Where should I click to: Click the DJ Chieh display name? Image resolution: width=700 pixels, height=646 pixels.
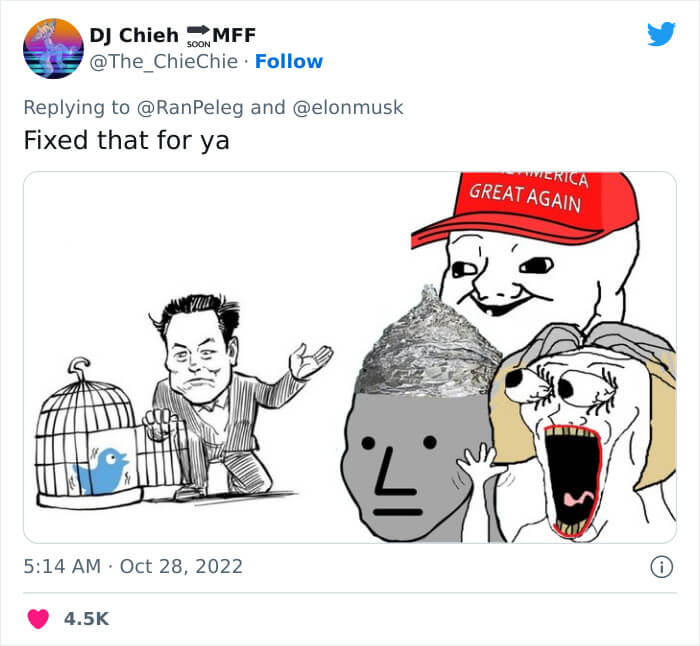[x=134, y=35]
